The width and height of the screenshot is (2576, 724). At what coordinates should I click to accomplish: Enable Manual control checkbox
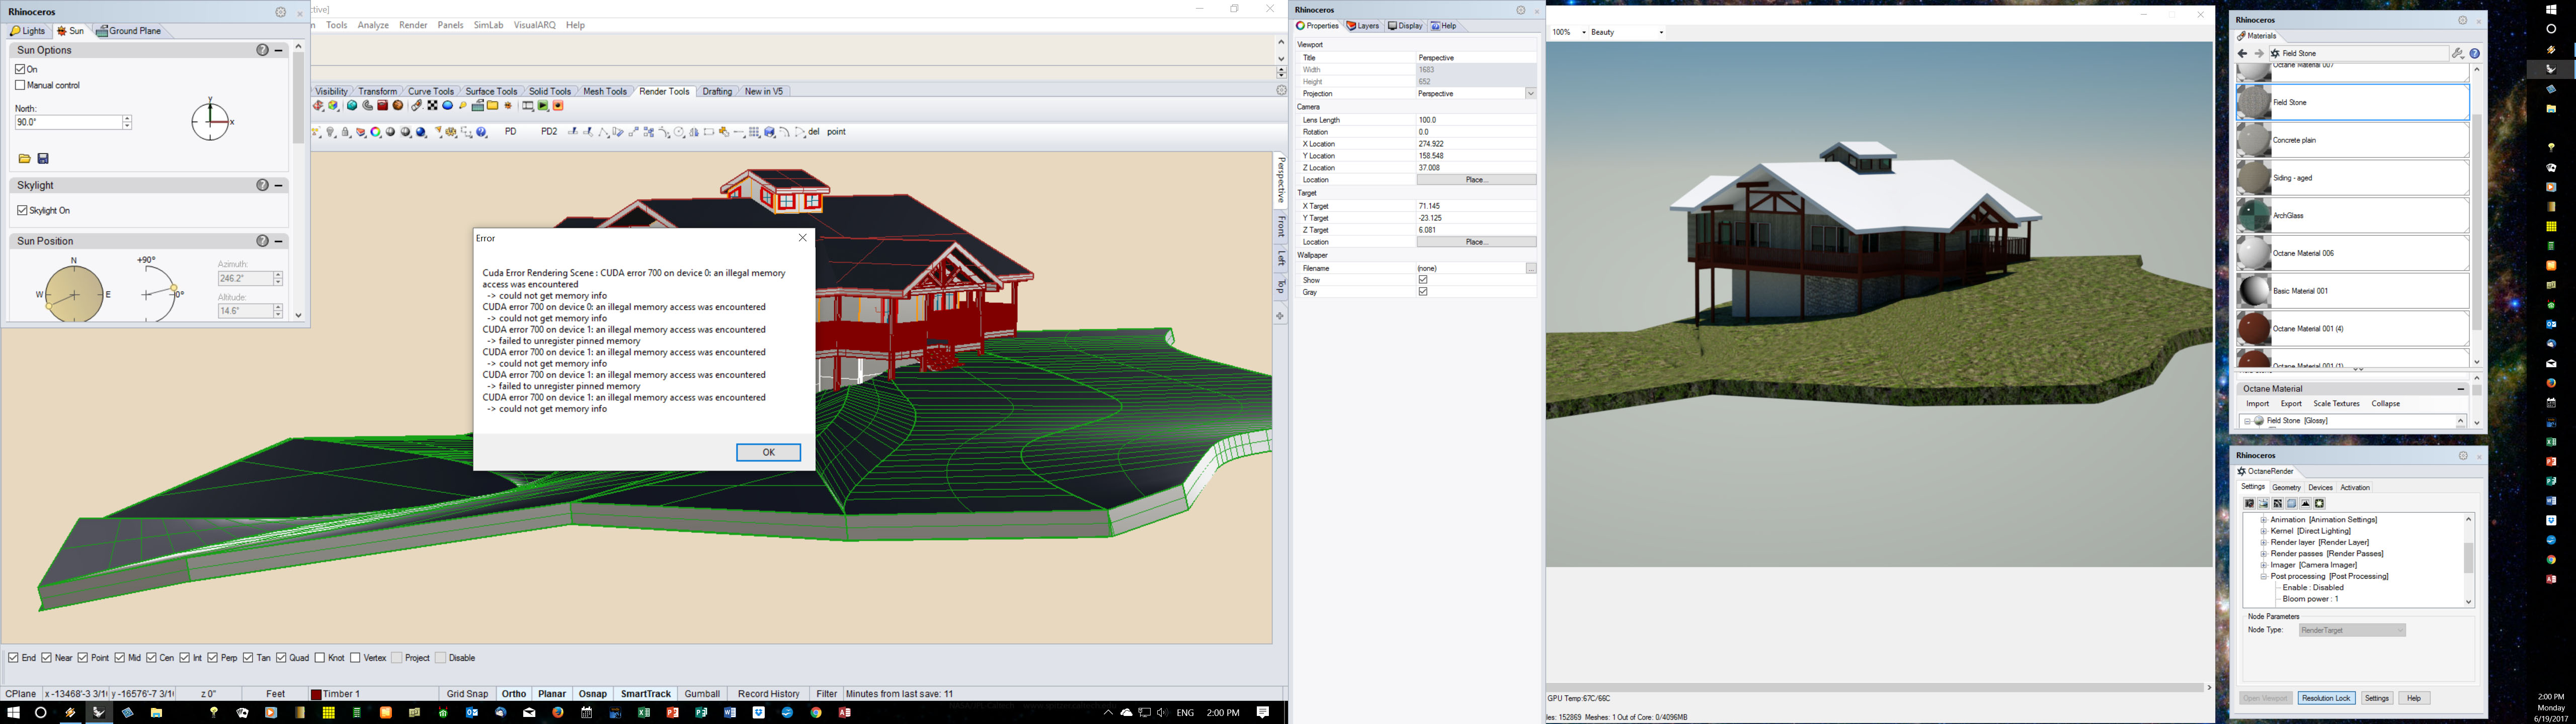tap(20, 85)
